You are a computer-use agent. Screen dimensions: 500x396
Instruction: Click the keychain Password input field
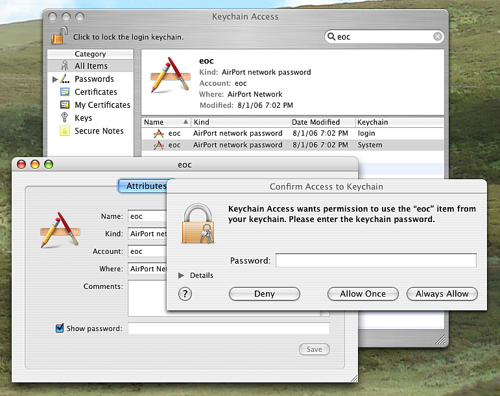376,260
